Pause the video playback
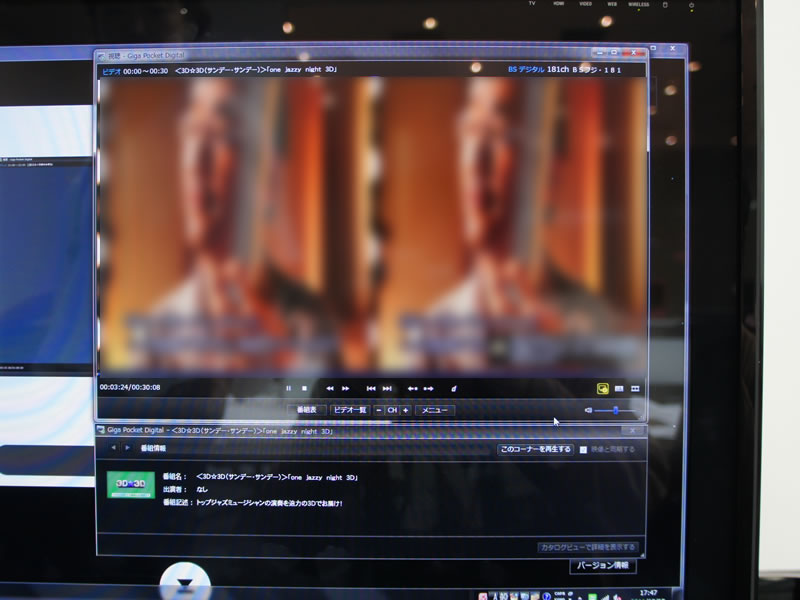Screen dimensions: 800x600 point(289,389)
